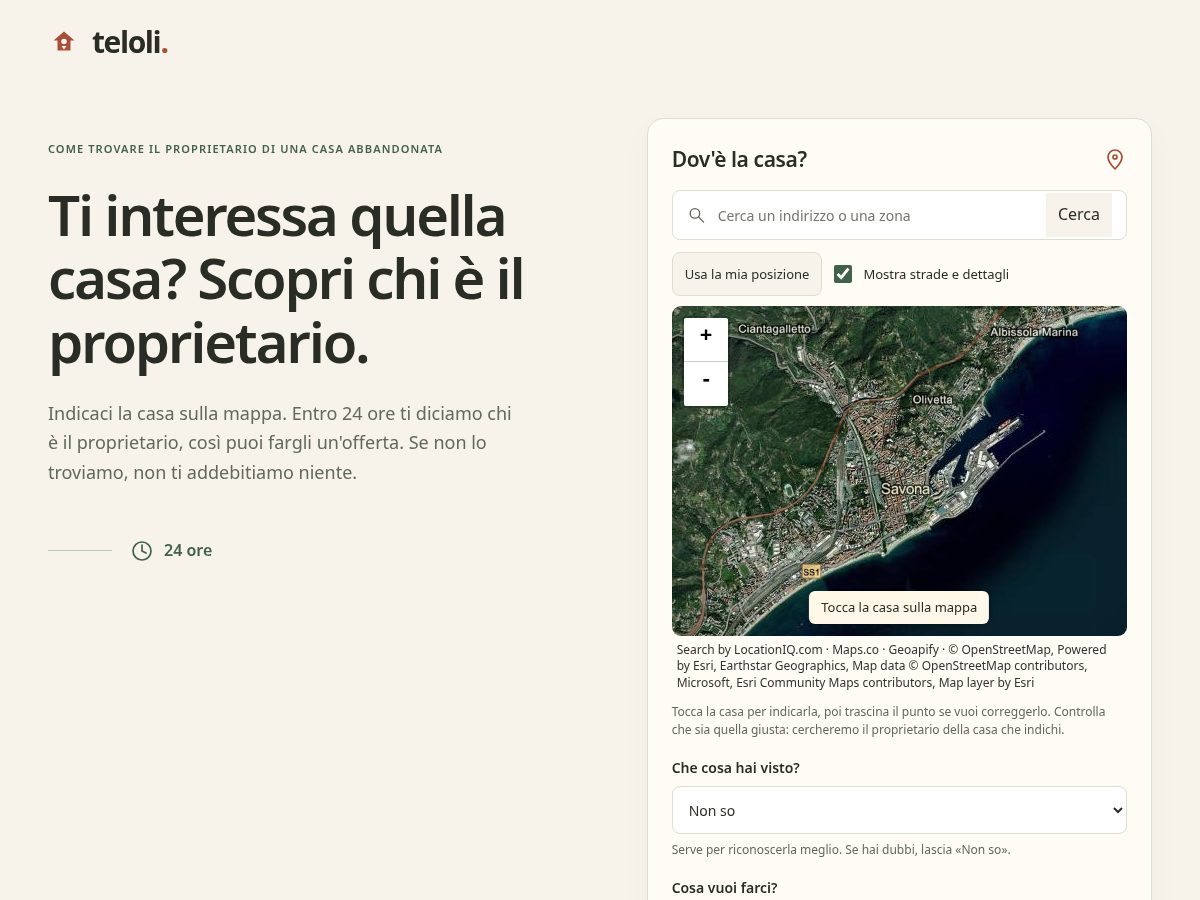Click the Cosa vuoi farci? label
The image size is (1200, 900).
tap(725, 888)
